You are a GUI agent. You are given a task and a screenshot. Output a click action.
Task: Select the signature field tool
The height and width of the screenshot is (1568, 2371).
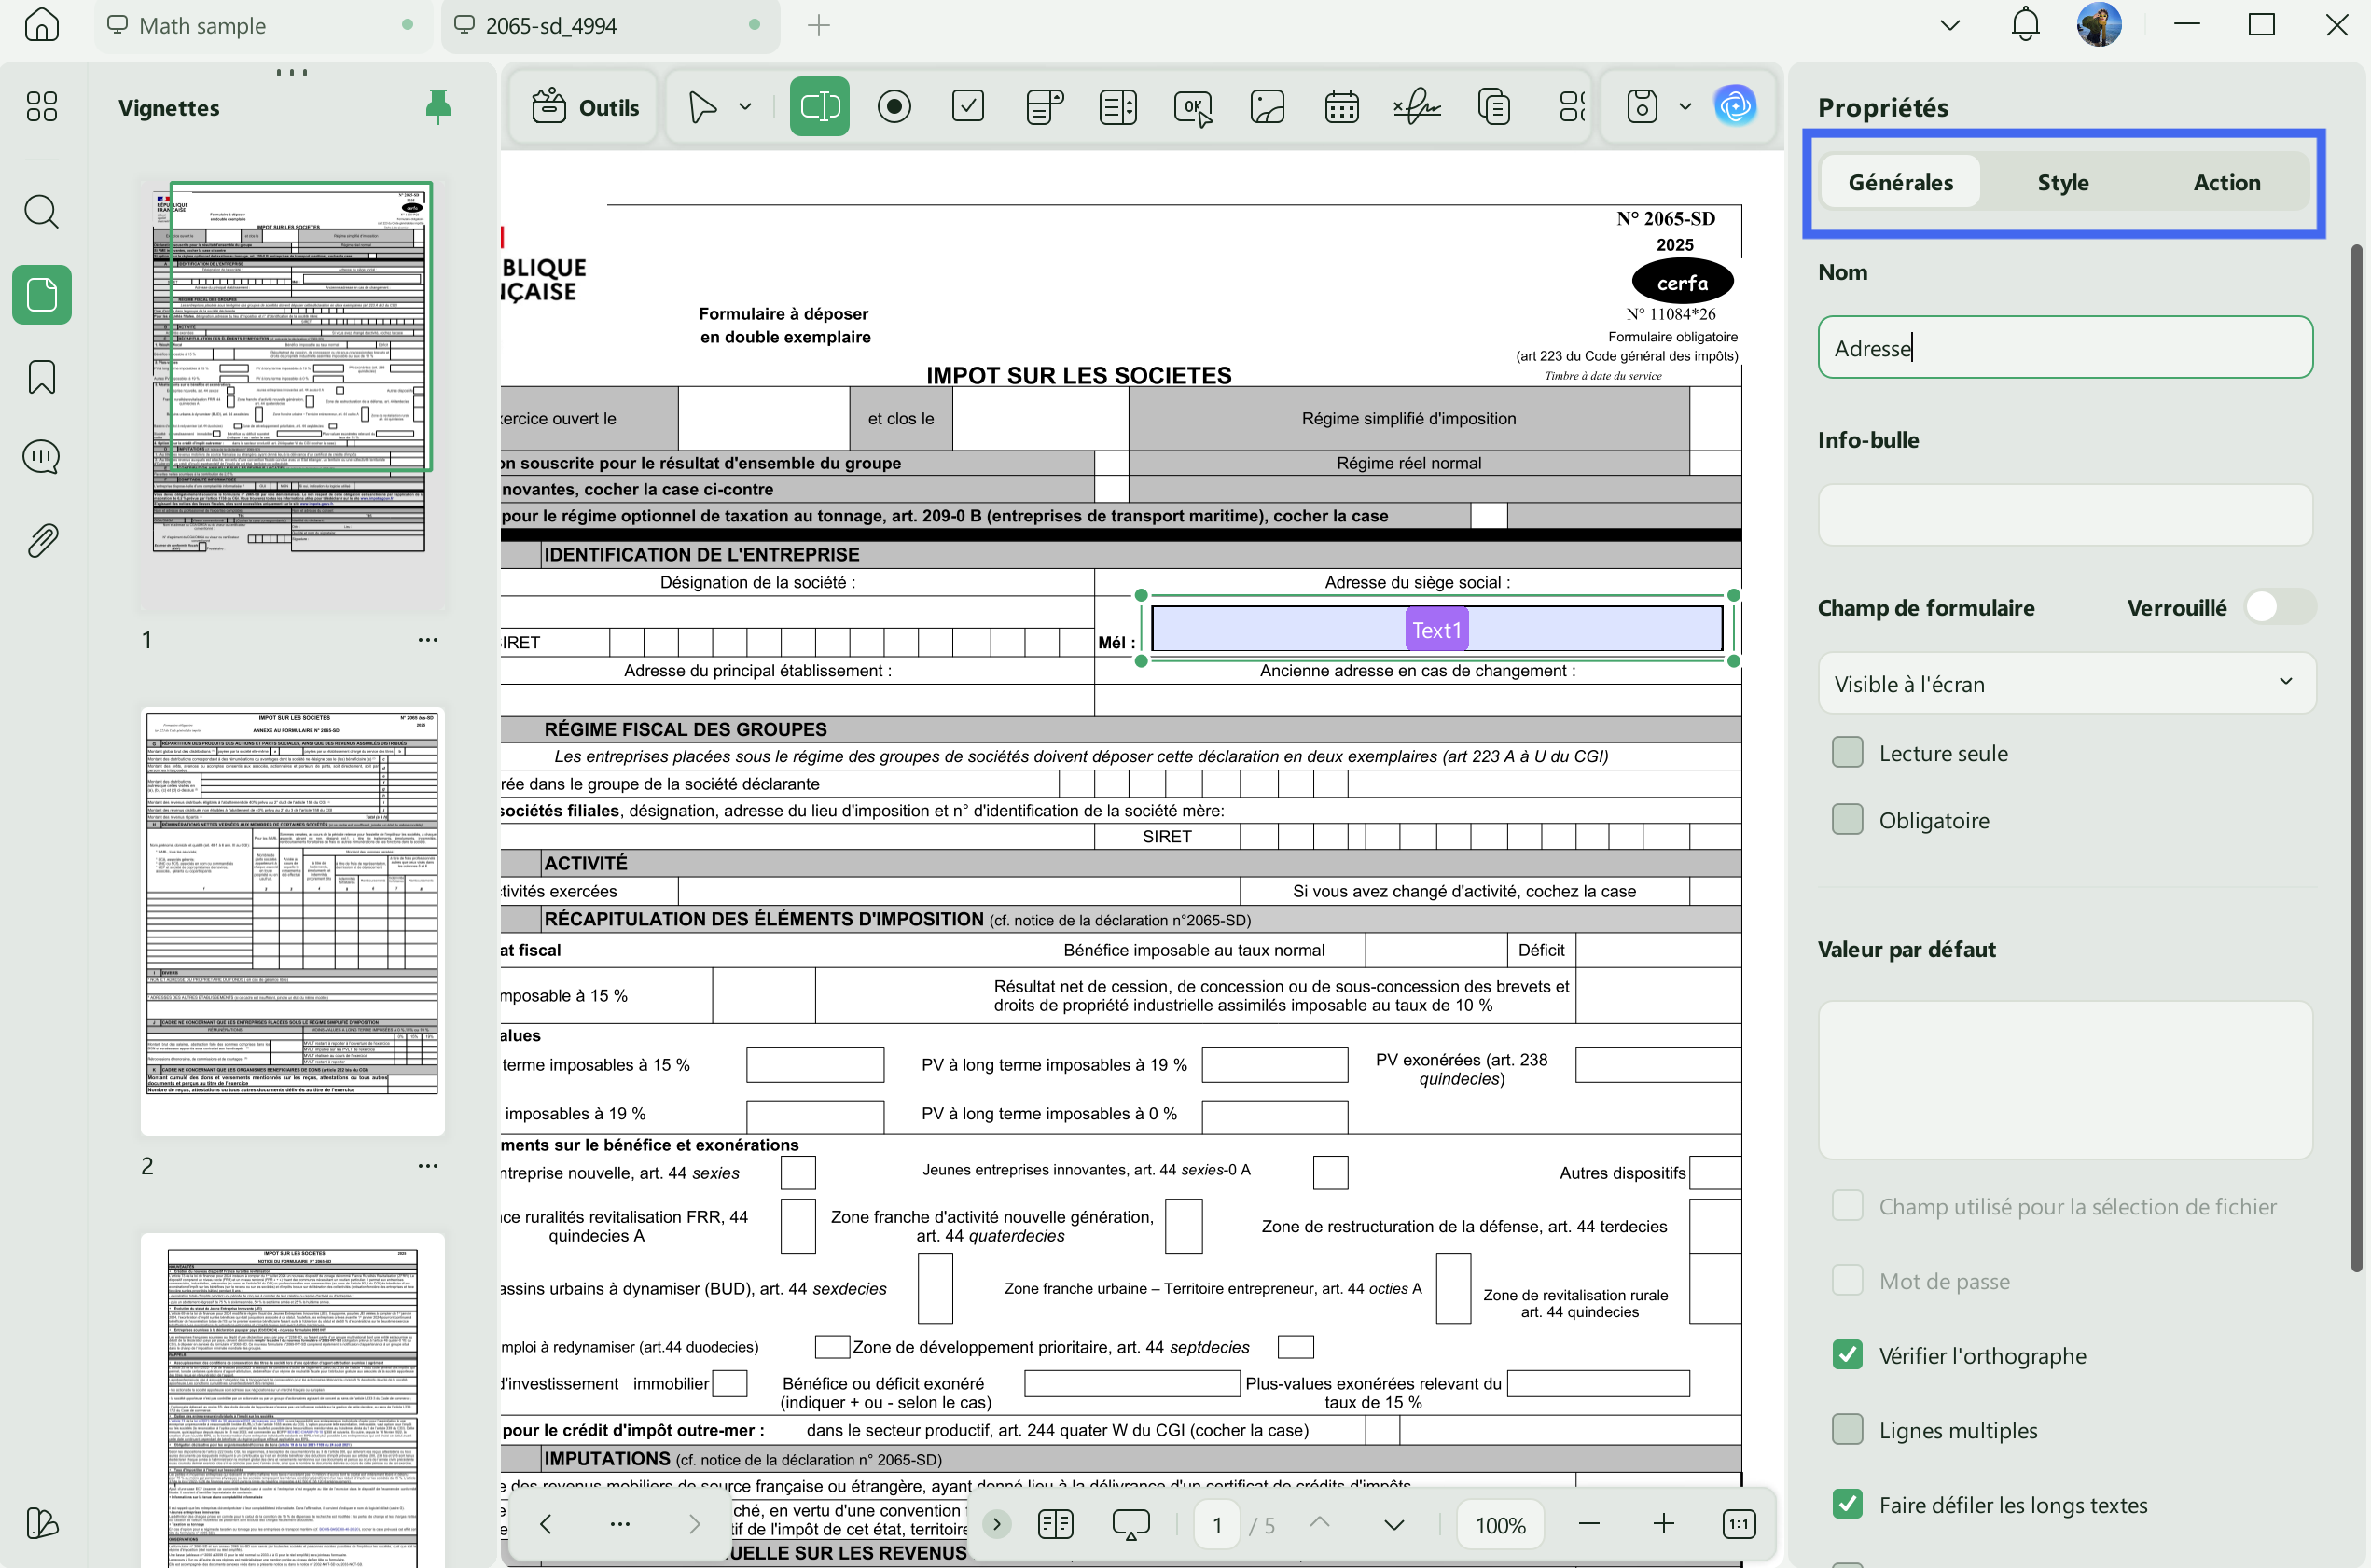pos(1417,107)
